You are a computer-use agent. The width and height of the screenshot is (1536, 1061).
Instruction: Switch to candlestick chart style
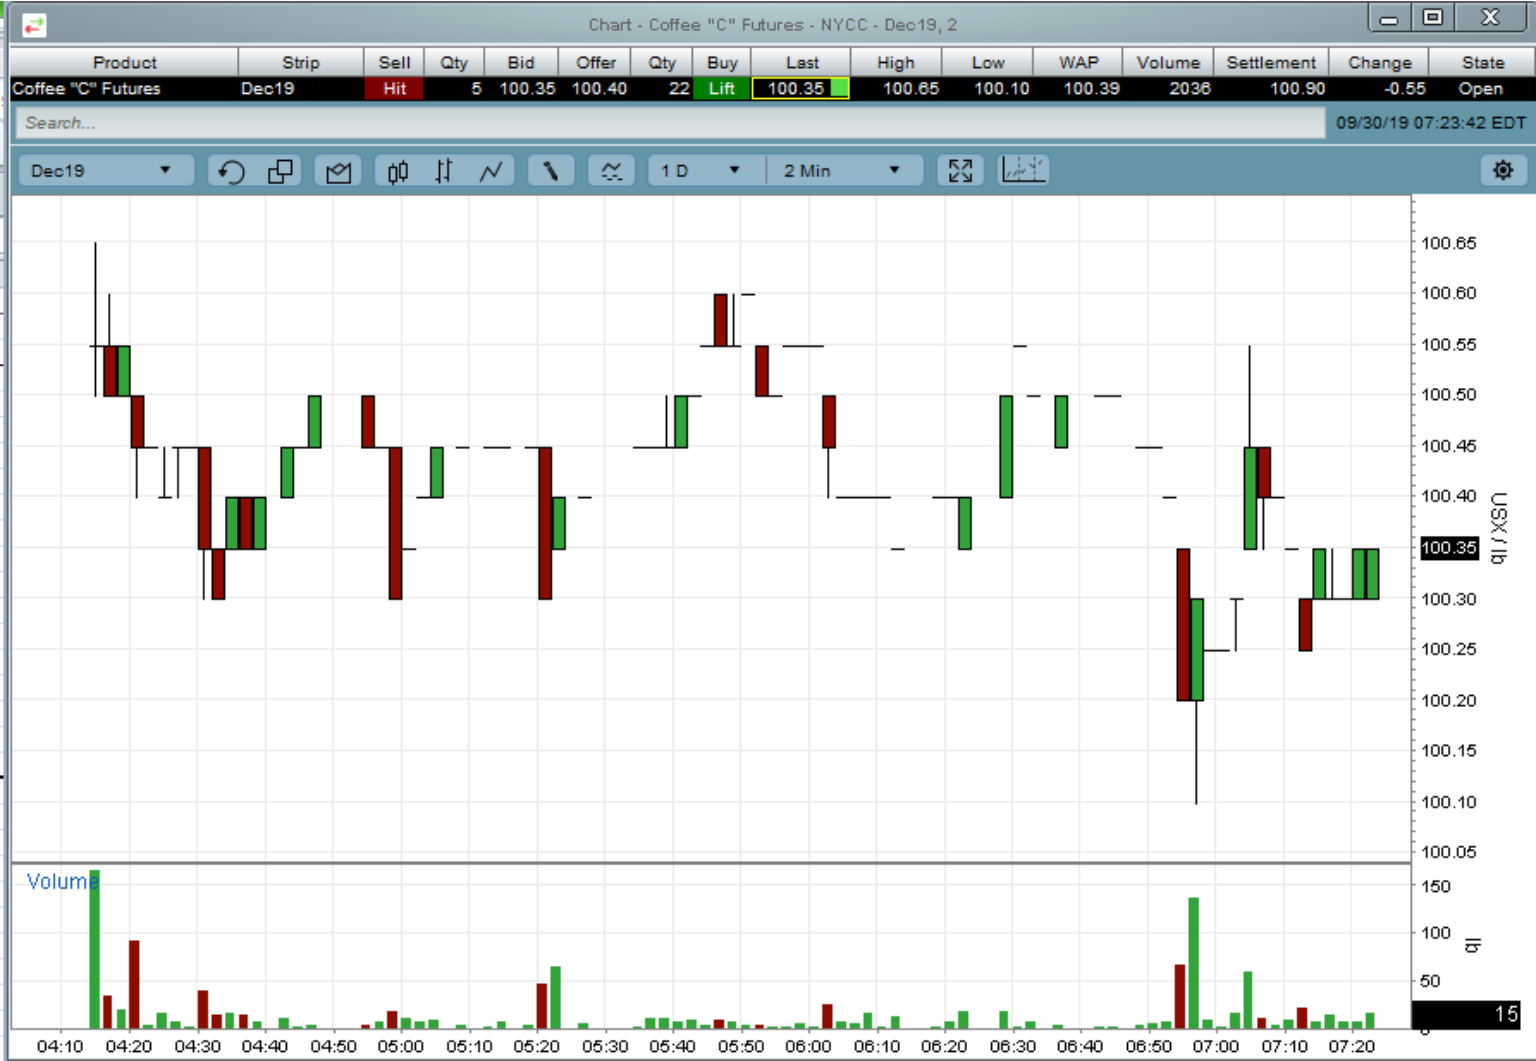click(x=397, y=171)
